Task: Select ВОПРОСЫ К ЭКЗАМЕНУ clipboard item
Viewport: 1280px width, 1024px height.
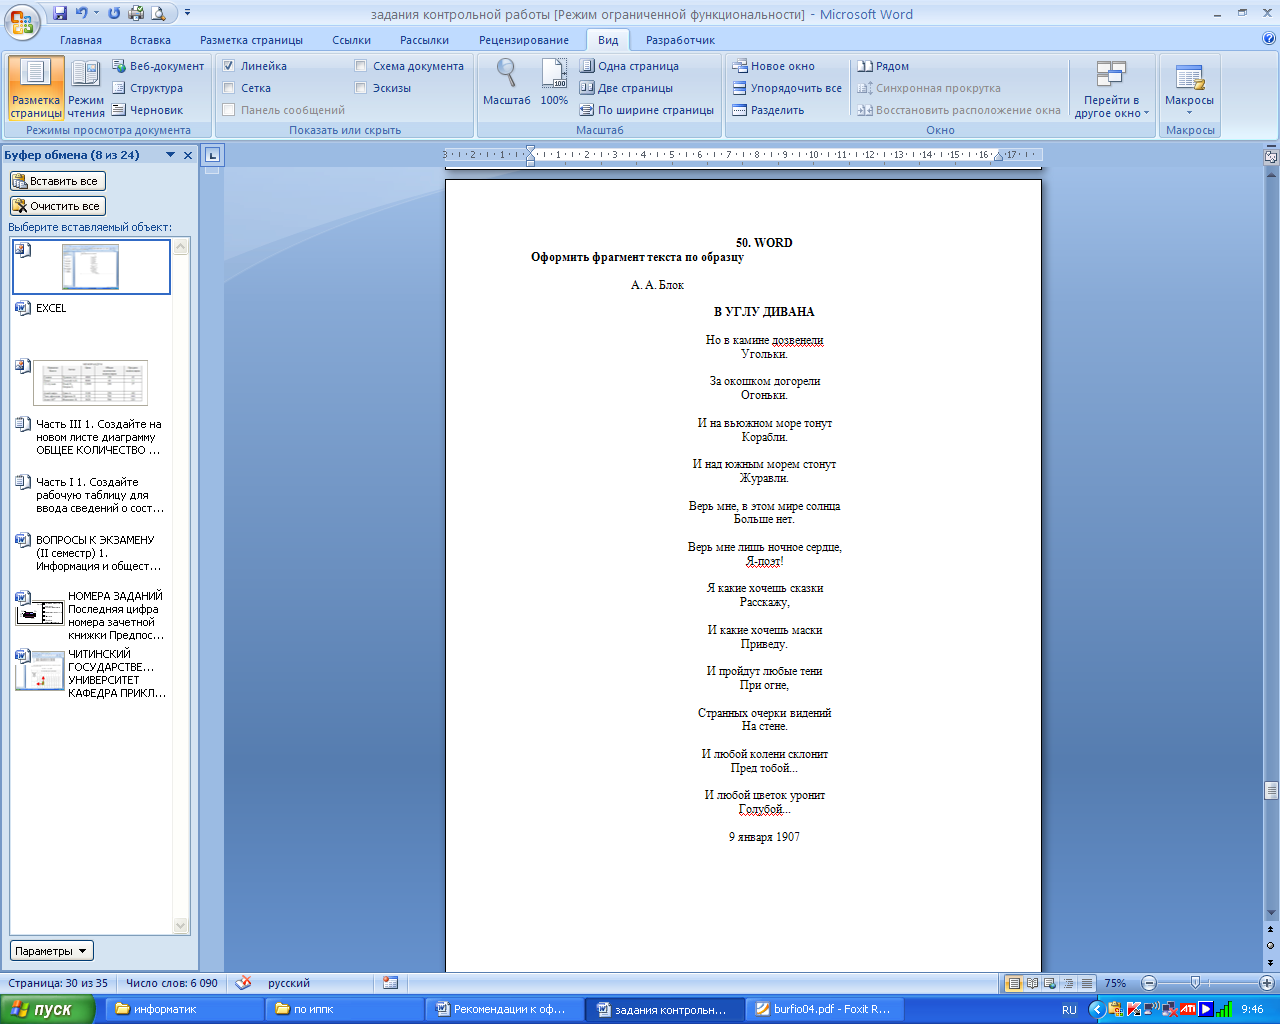Action: [x=91, y=553]
